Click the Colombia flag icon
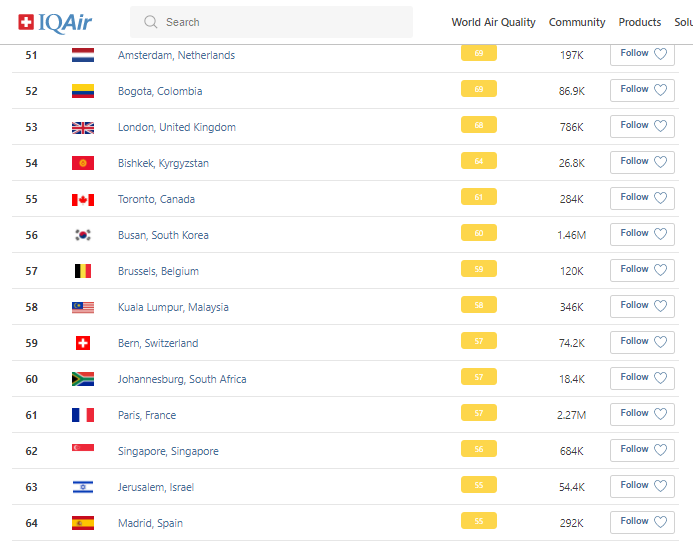This screenshot has width=693, height=542. (83, 91)
